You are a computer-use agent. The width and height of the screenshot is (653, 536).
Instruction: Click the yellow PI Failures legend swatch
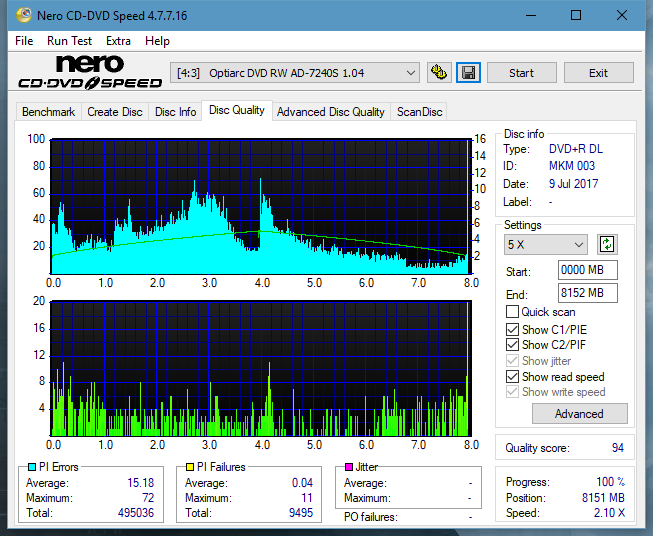(x=190, y=467)
